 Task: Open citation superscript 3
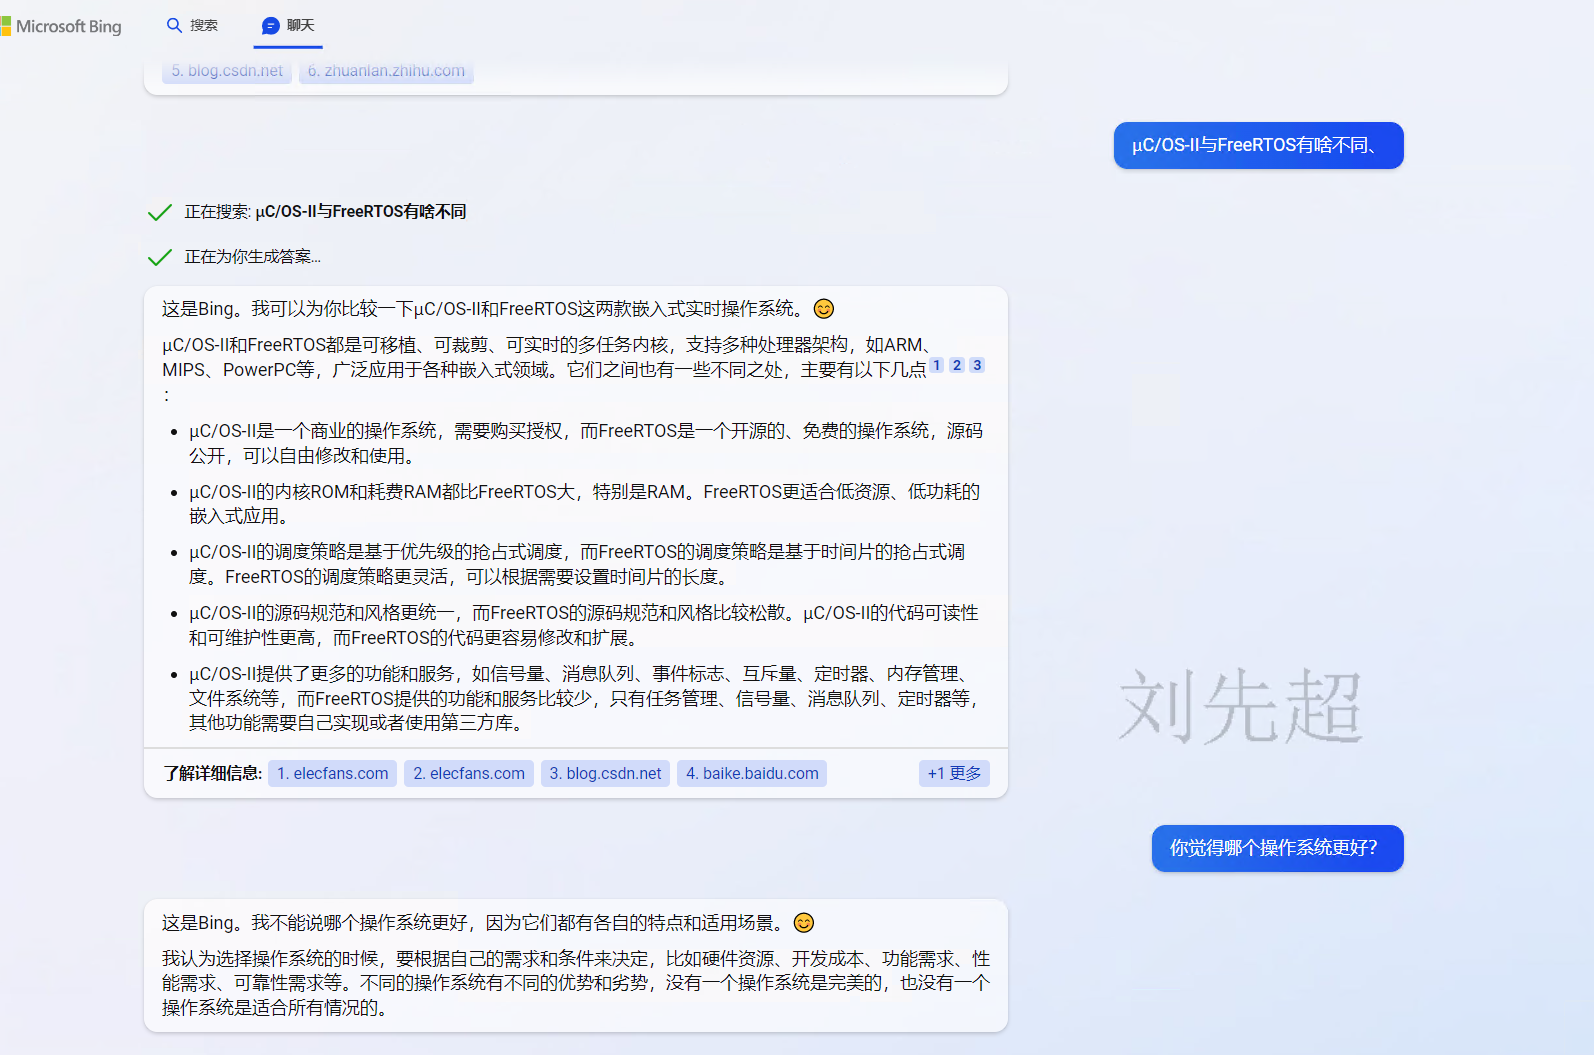[977, 365]
